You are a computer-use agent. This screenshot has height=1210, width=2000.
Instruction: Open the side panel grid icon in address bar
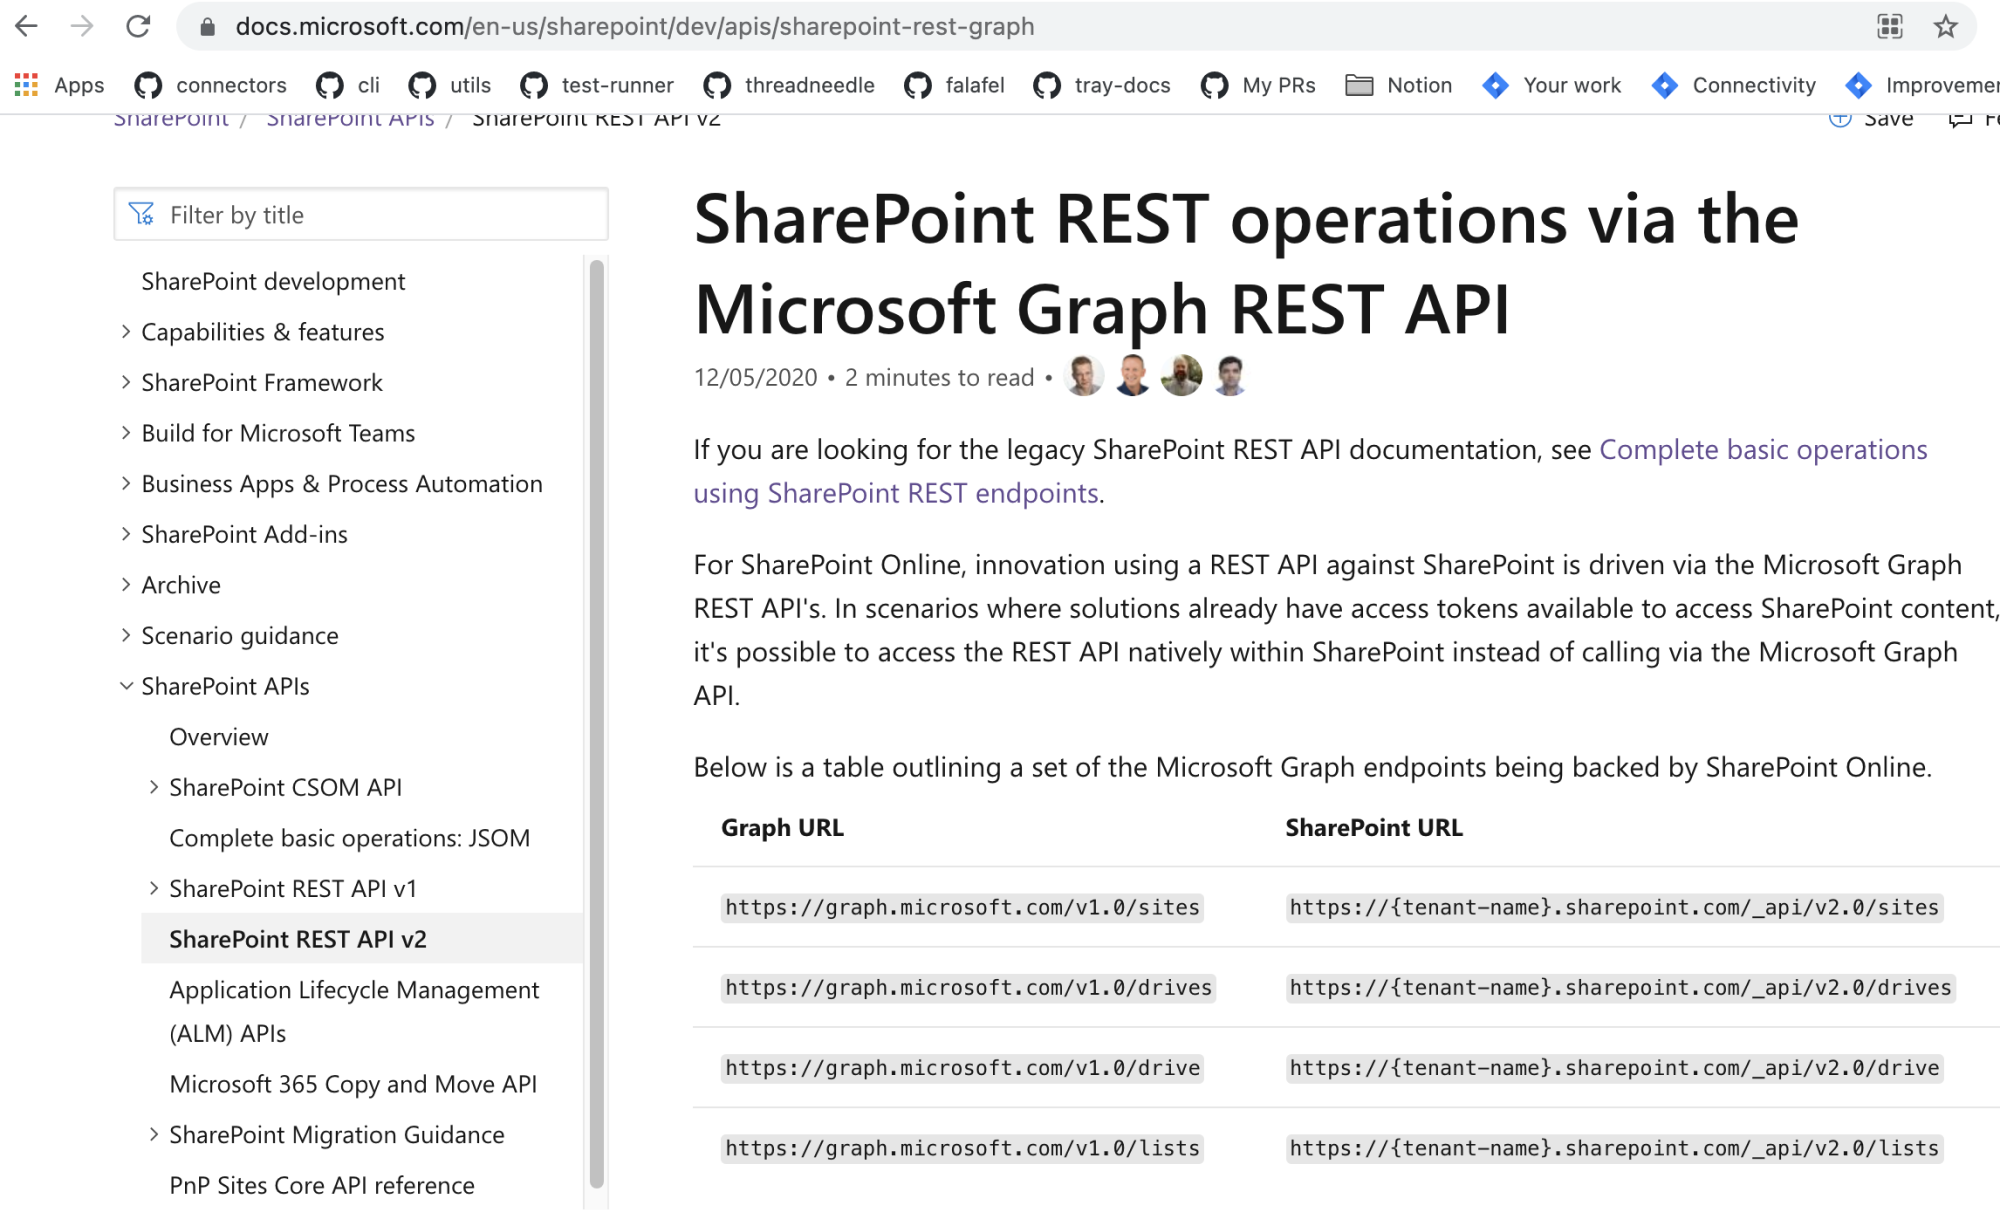[x=1890, y=27]
